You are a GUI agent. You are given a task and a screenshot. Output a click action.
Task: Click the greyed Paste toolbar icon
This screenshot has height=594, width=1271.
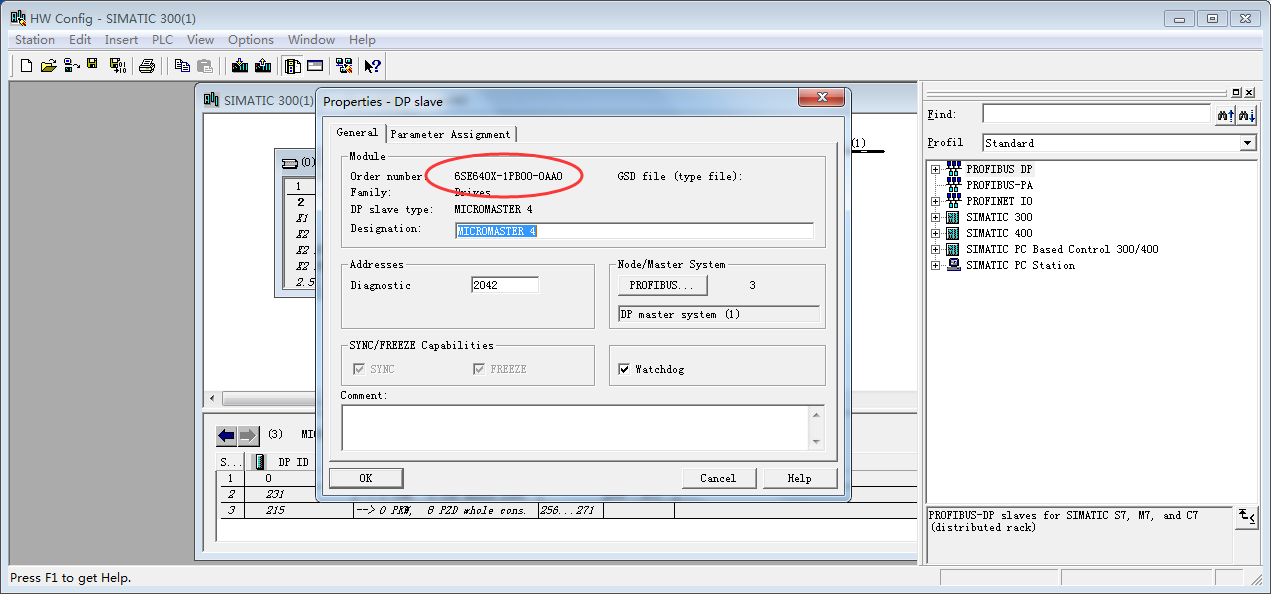[x=205, y=66]
